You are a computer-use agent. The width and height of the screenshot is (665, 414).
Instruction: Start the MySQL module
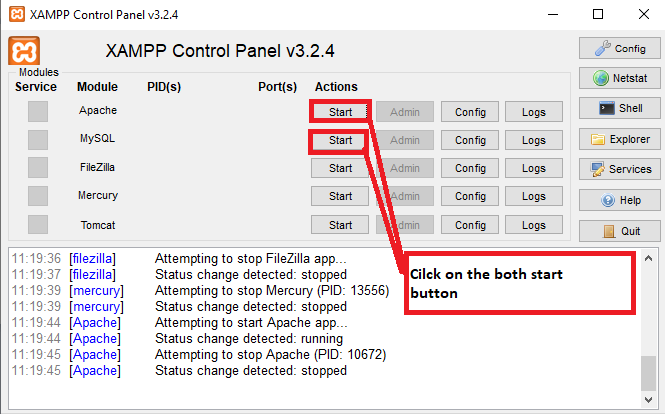coord(340,140)
